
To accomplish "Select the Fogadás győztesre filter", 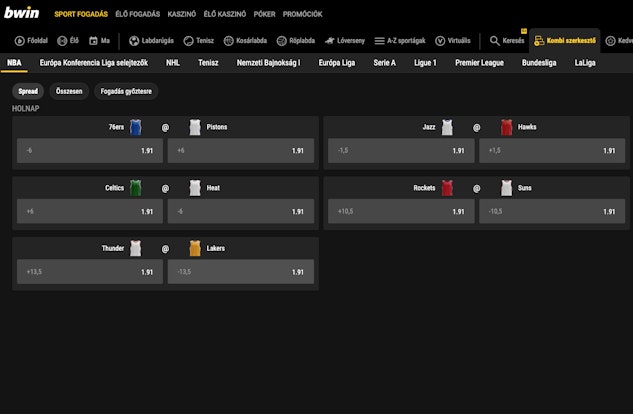I will pyautogui.click(x=126, y=91).
